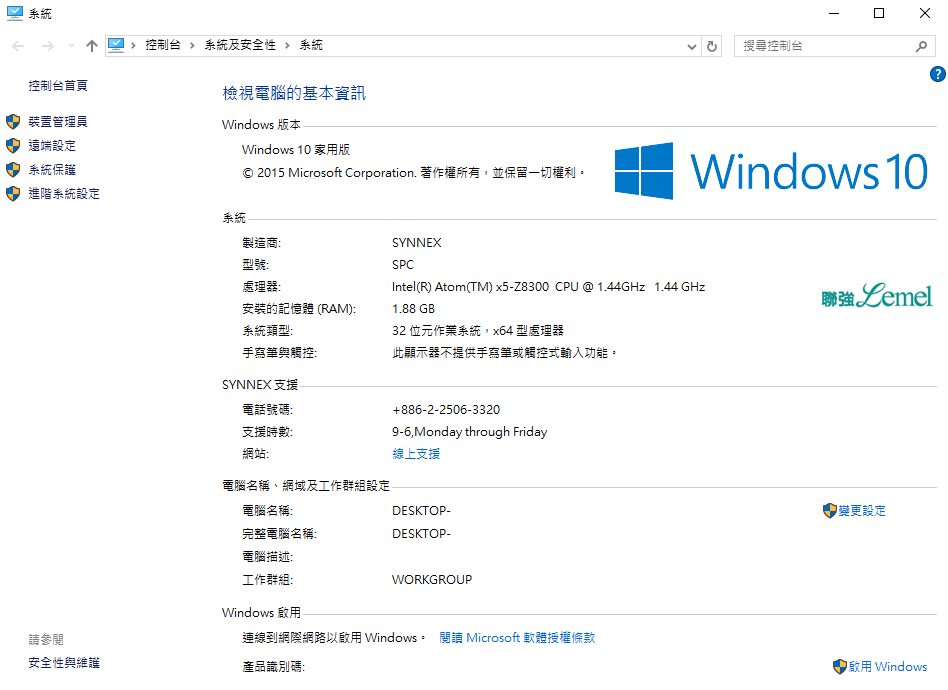This screenshot has width=948, height=690.
Task: Click the manufacturer value SYNNEX
Action: (x=417, y=243)
